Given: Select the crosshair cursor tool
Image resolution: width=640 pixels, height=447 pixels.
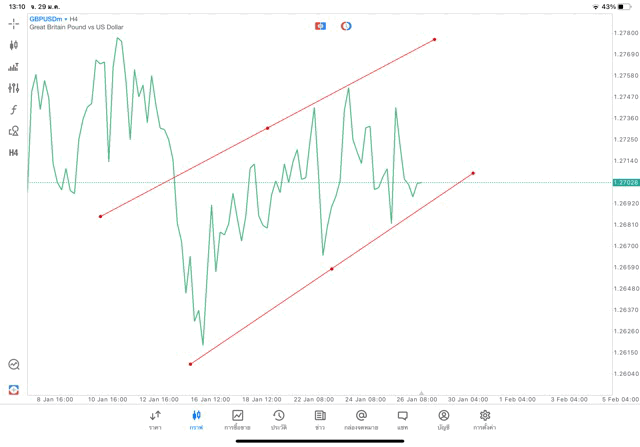Looking at the screenshot, I should coord(14,24).
